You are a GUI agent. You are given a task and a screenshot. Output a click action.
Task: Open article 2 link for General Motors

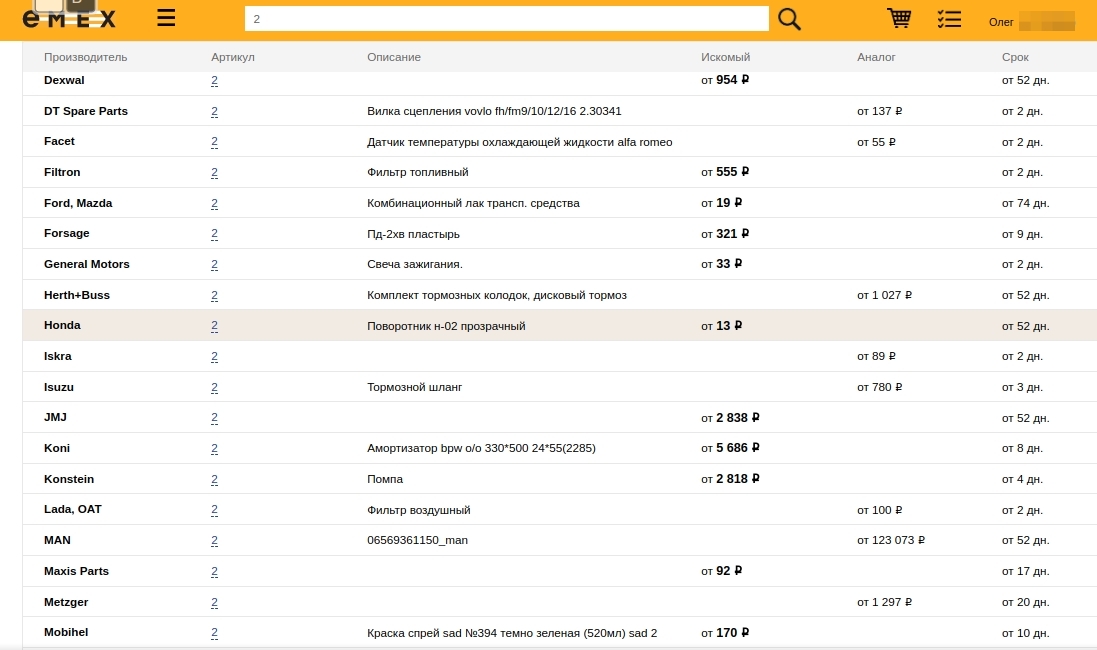214,264
